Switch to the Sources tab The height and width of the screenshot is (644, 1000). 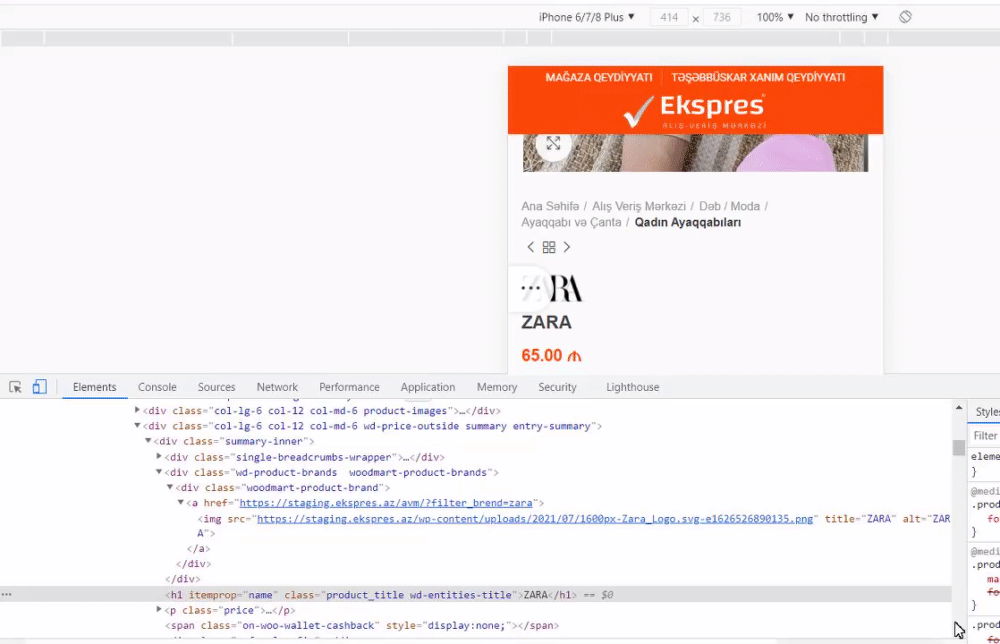(216, 387)
